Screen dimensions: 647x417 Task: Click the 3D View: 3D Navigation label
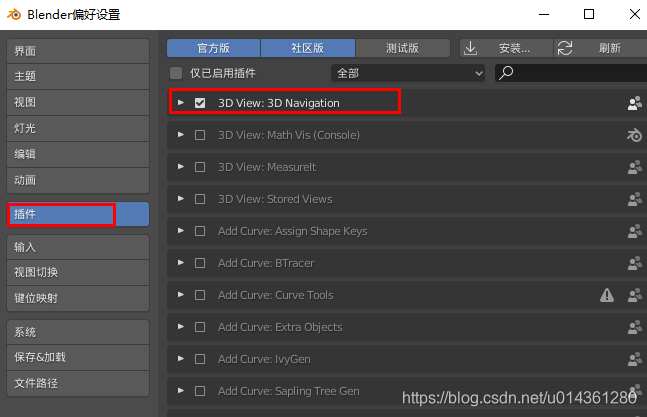pos(279,103)
